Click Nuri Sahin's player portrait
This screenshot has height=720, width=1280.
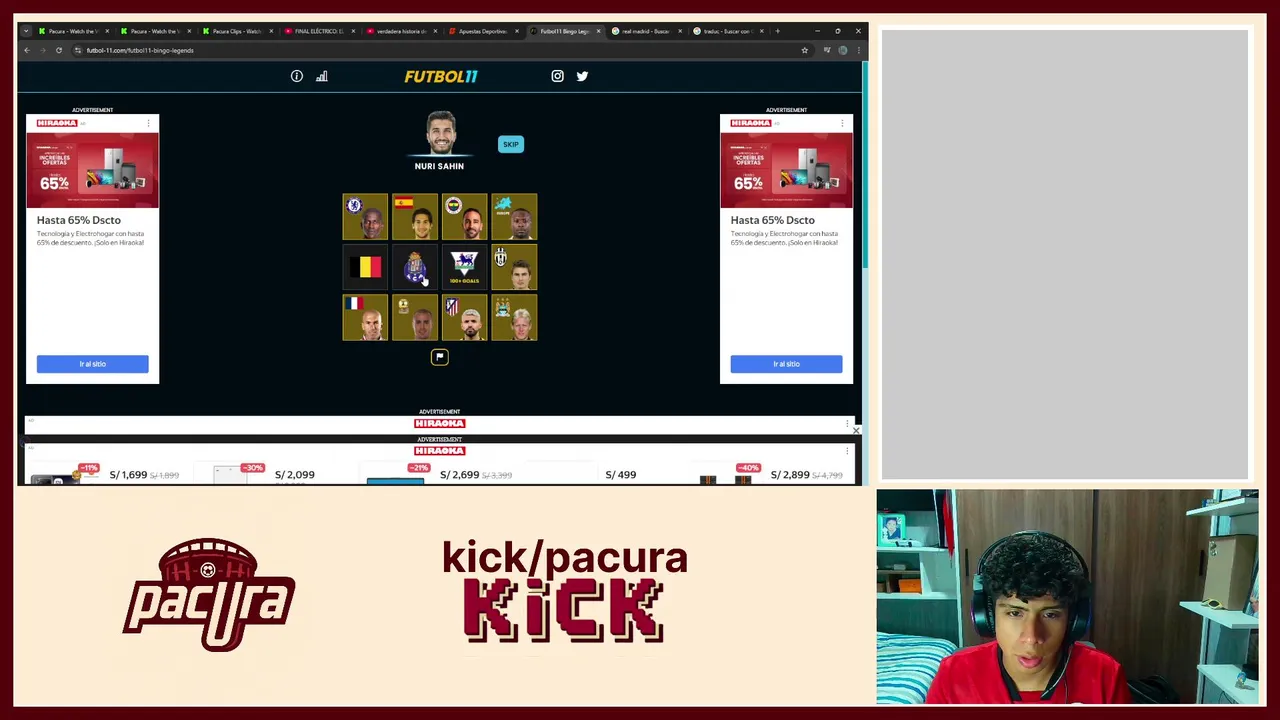[440, 134]
